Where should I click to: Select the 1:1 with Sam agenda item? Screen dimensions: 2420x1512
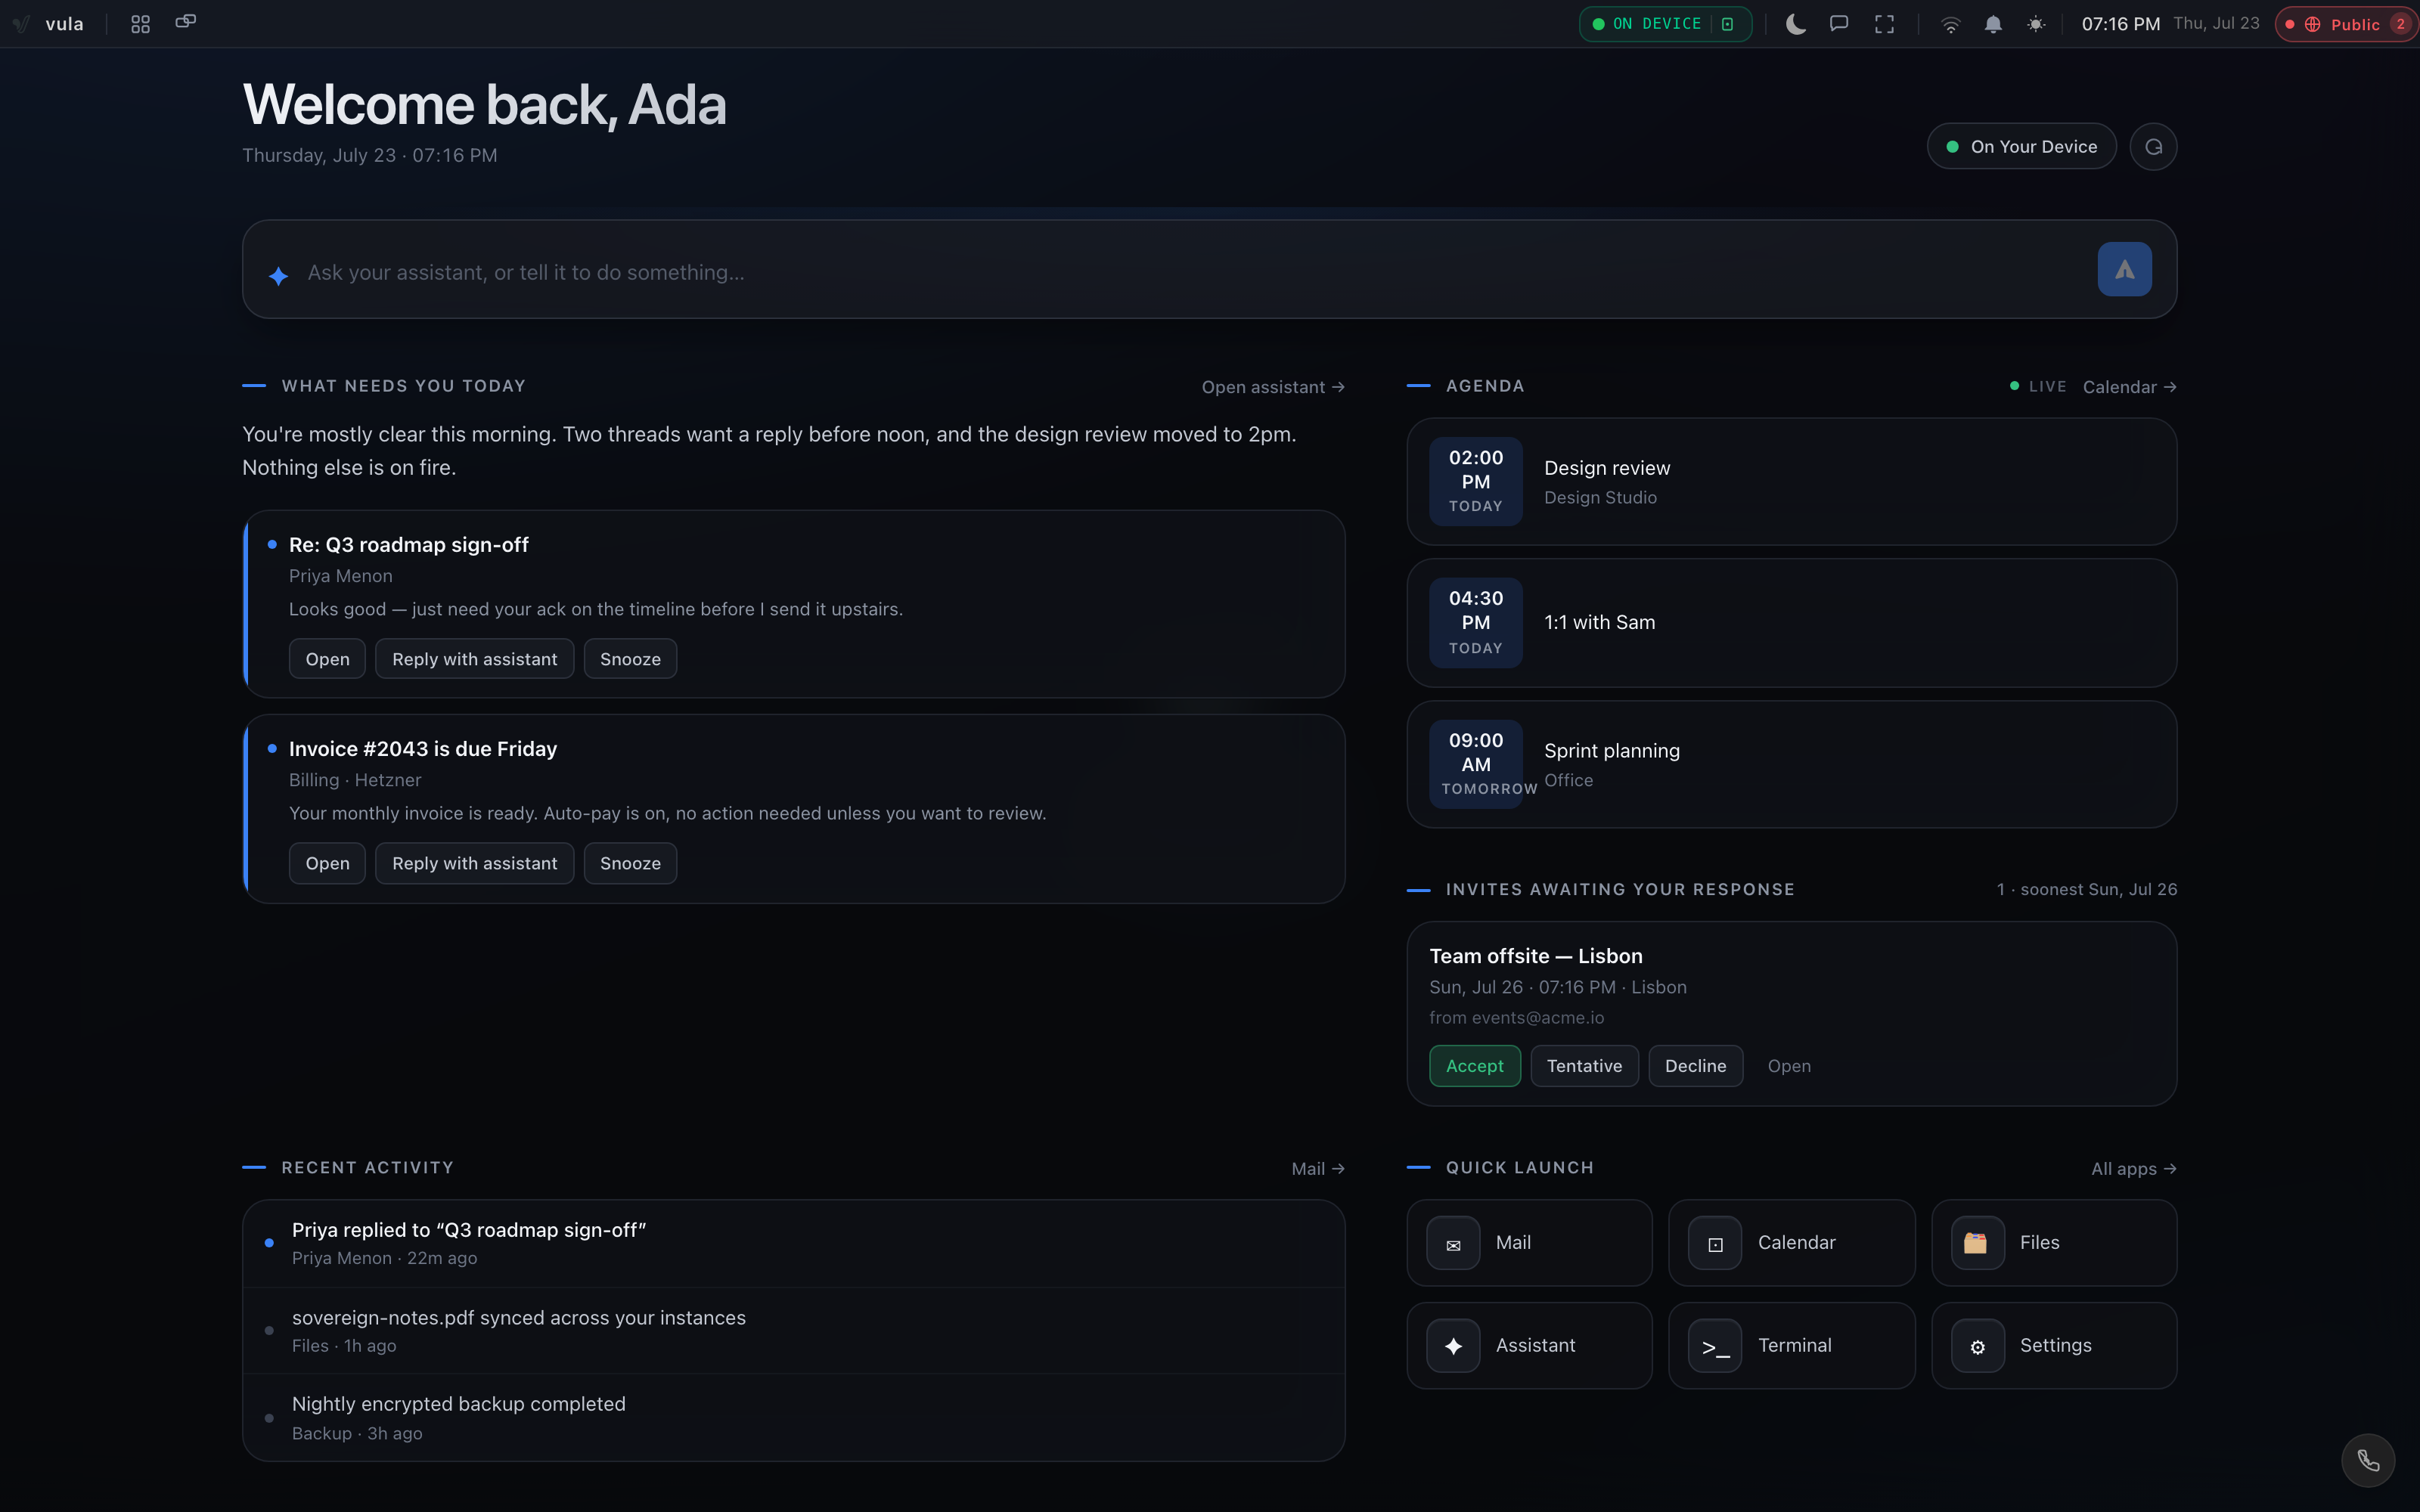tap(1791, 623)
